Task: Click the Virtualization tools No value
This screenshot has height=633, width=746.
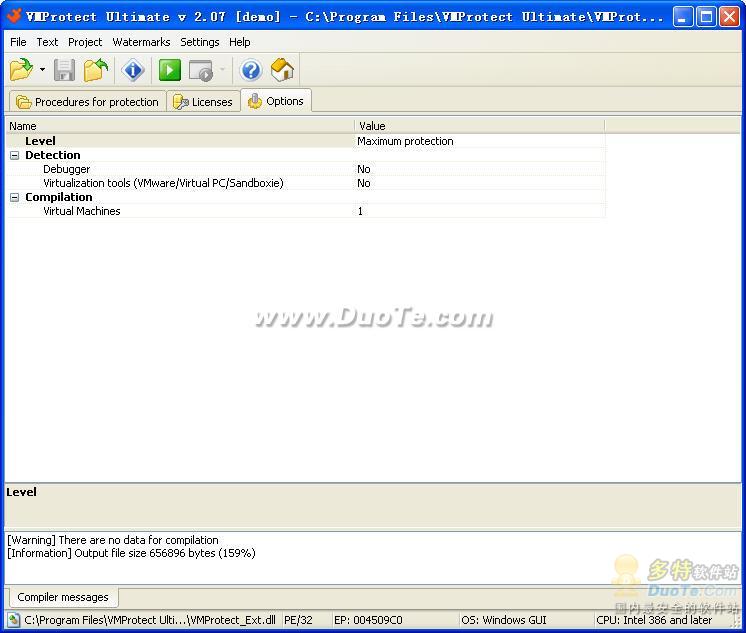Action: [x=363, y=183]
